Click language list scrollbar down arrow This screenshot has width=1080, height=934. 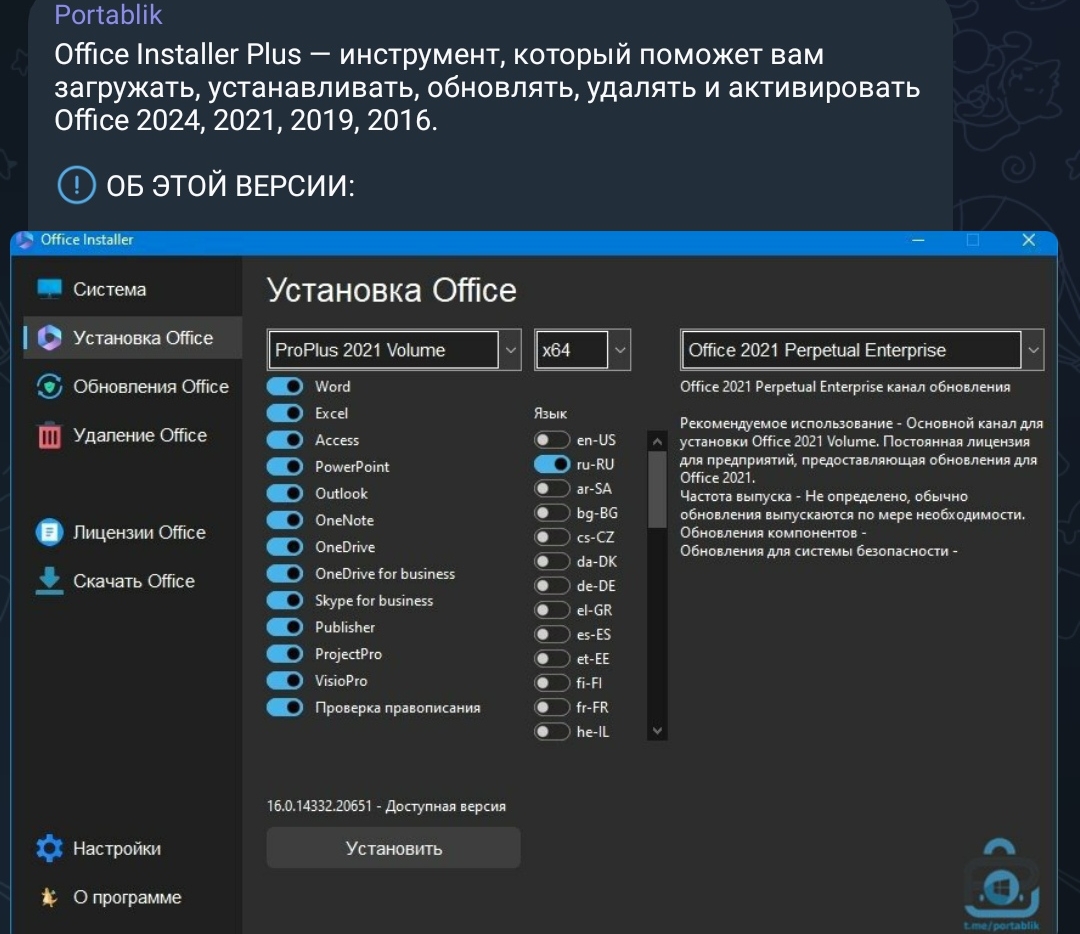657,731
